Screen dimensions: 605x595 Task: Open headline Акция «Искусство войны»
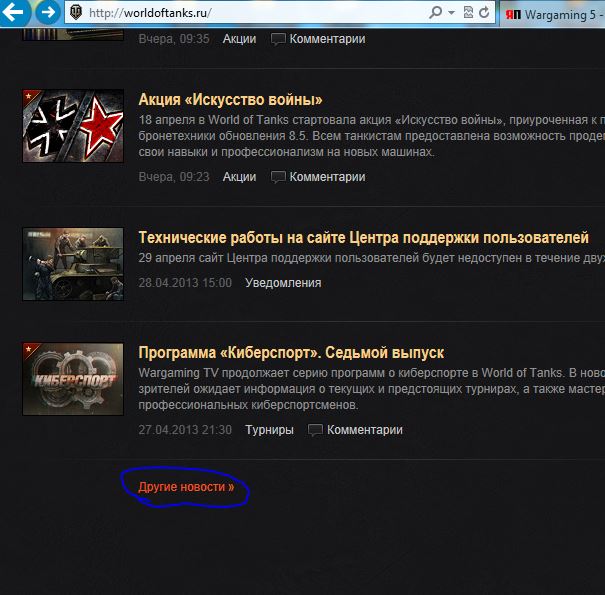click(x=230, y=100)
